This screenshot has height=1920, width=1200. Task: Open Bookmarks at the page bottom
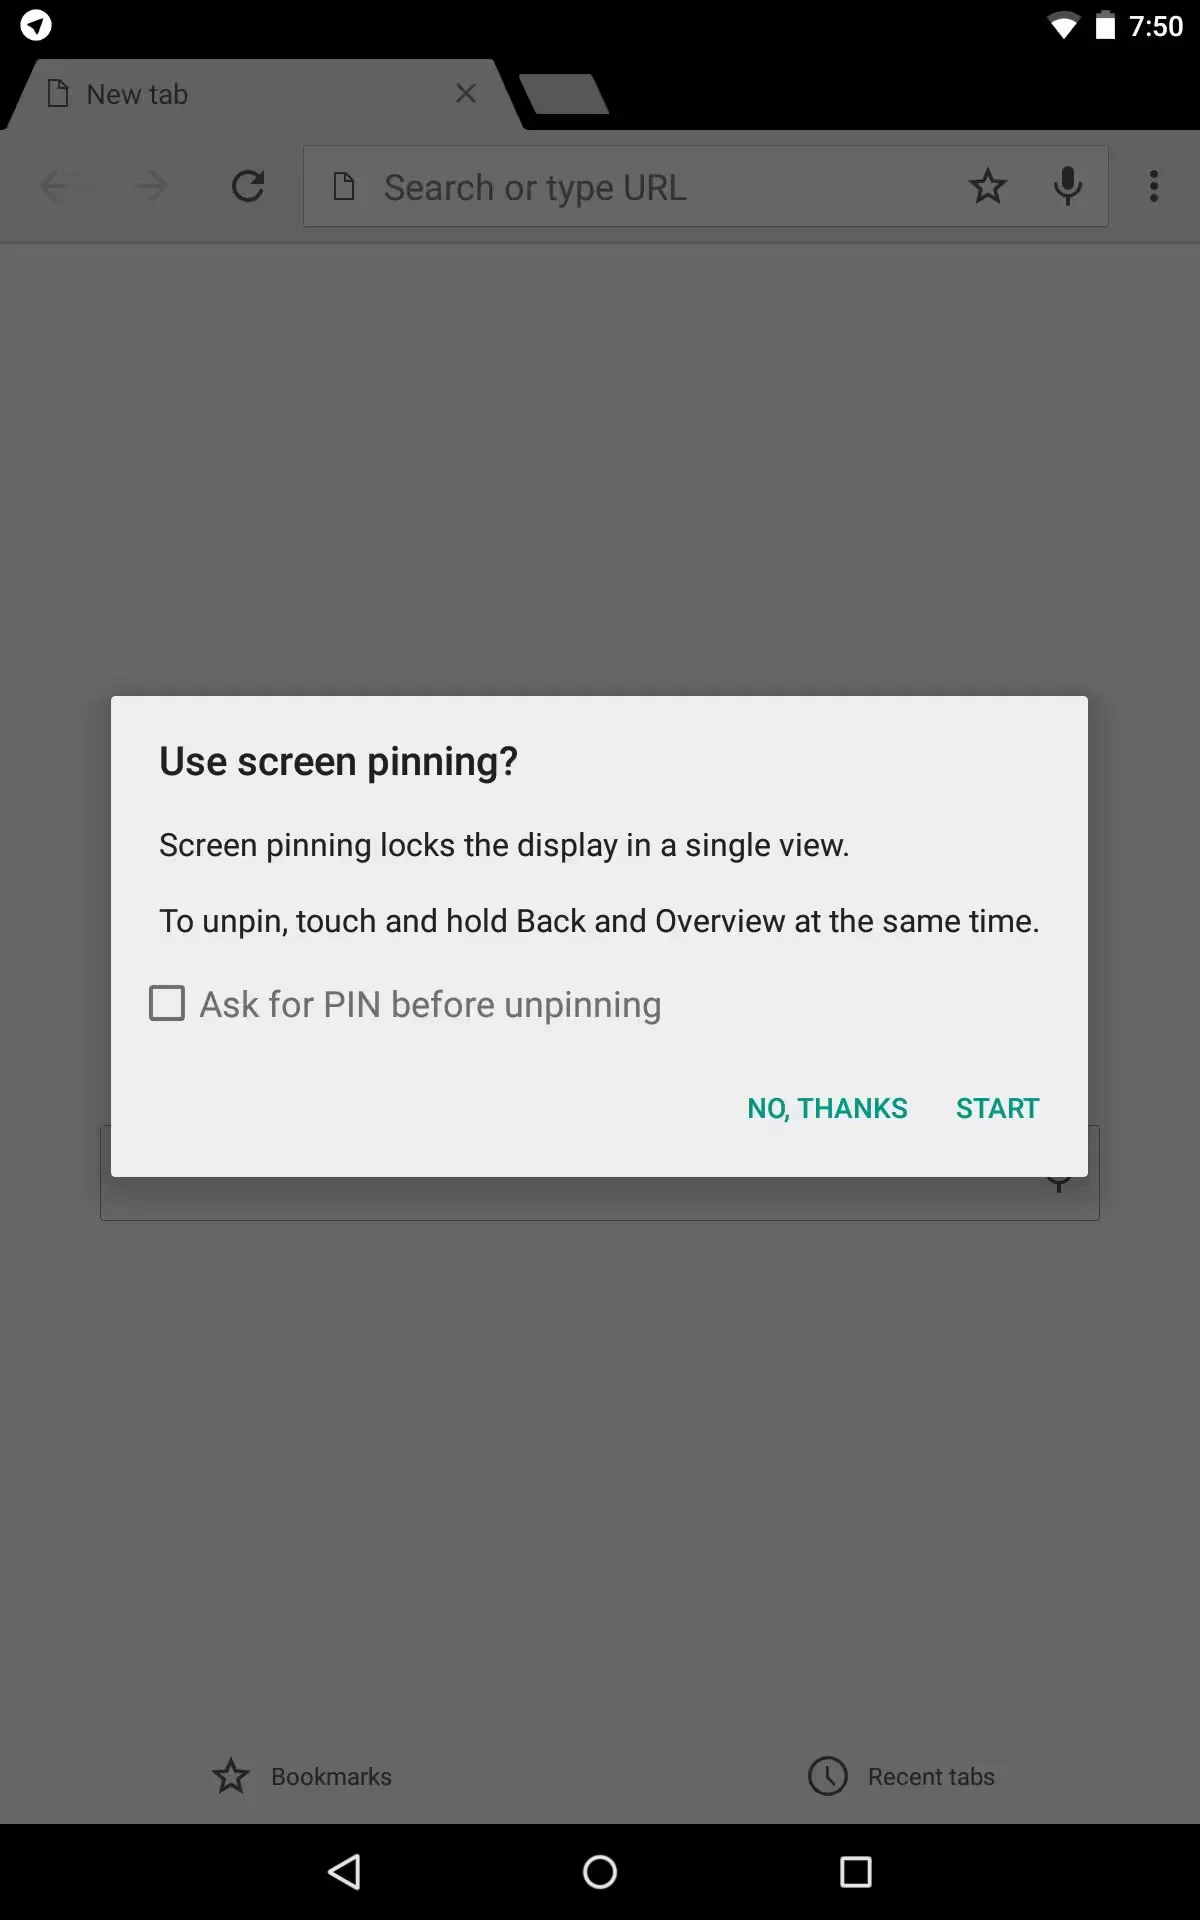click(301, 1776)
